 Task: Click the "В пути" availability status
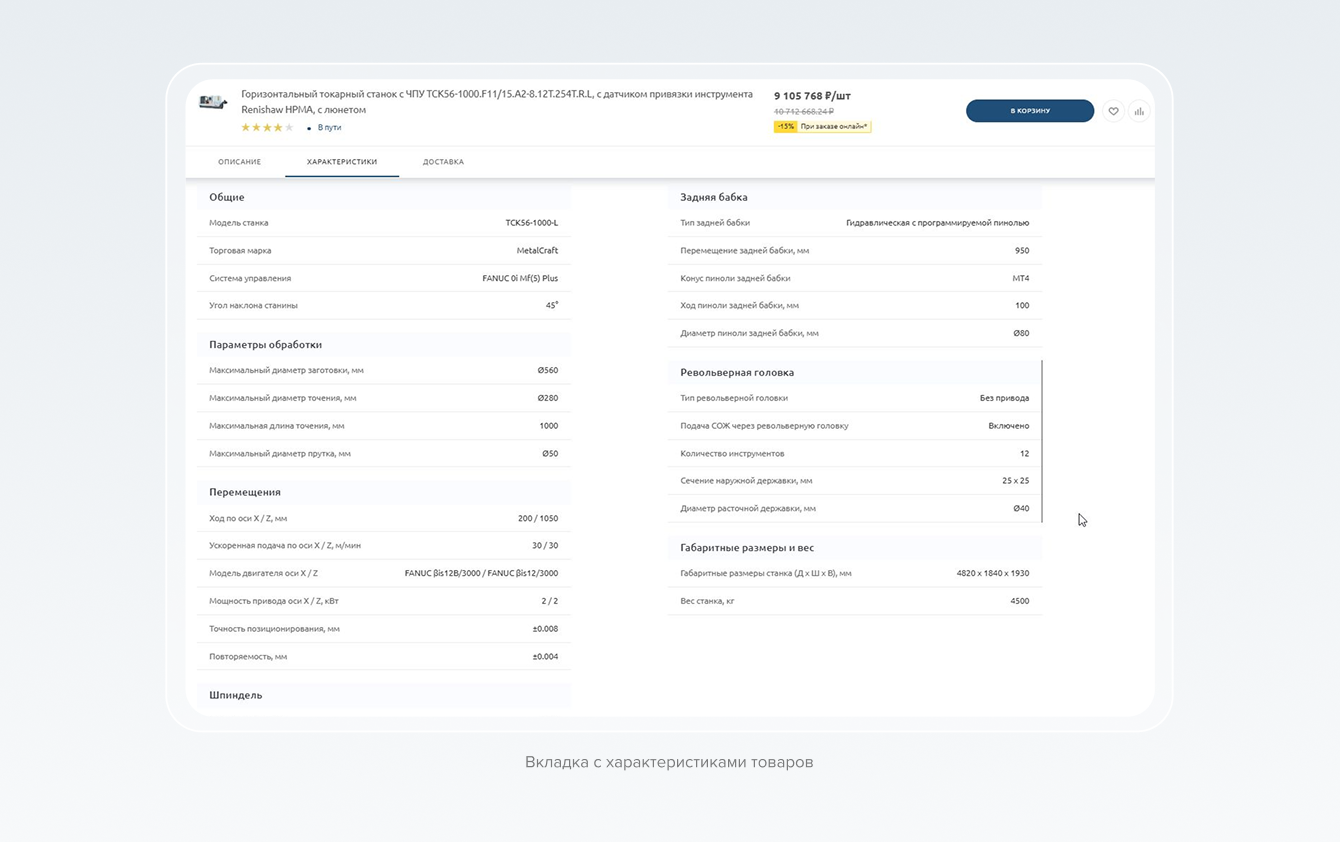click(x=329, y=128)
